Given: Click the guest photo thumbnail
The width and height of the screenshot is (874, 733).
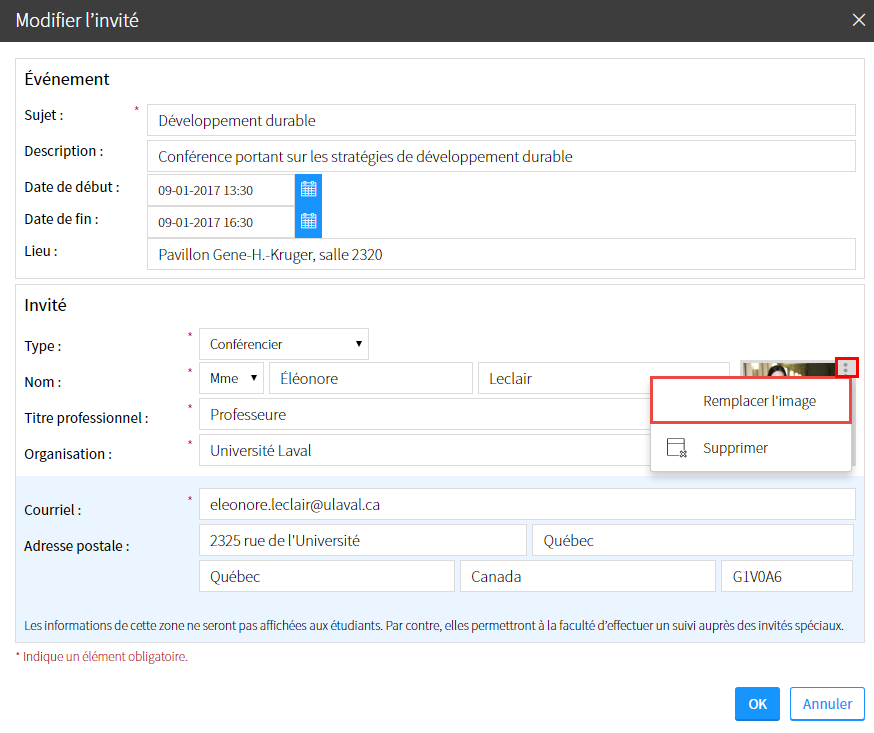Looking at the screenshot, I should click(787, 369).
